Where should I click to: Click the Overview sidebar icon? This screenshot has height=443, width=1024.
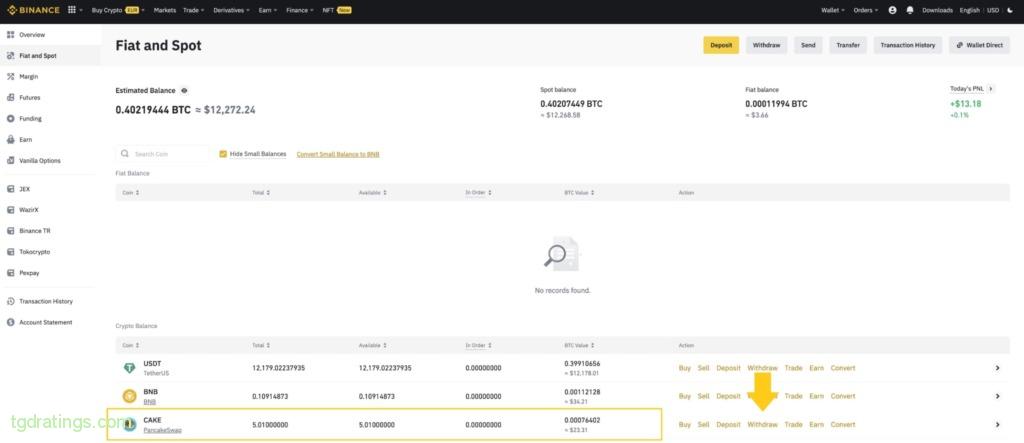tap(10, 35)
